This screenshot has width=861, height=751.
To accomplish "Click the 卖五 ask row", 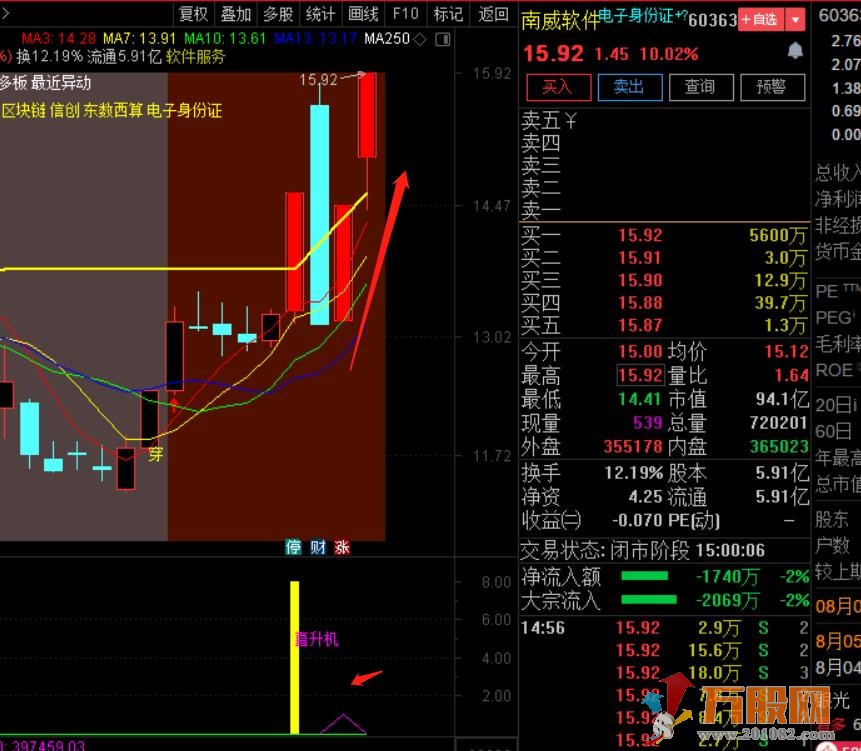I will [x=664, y=120].
